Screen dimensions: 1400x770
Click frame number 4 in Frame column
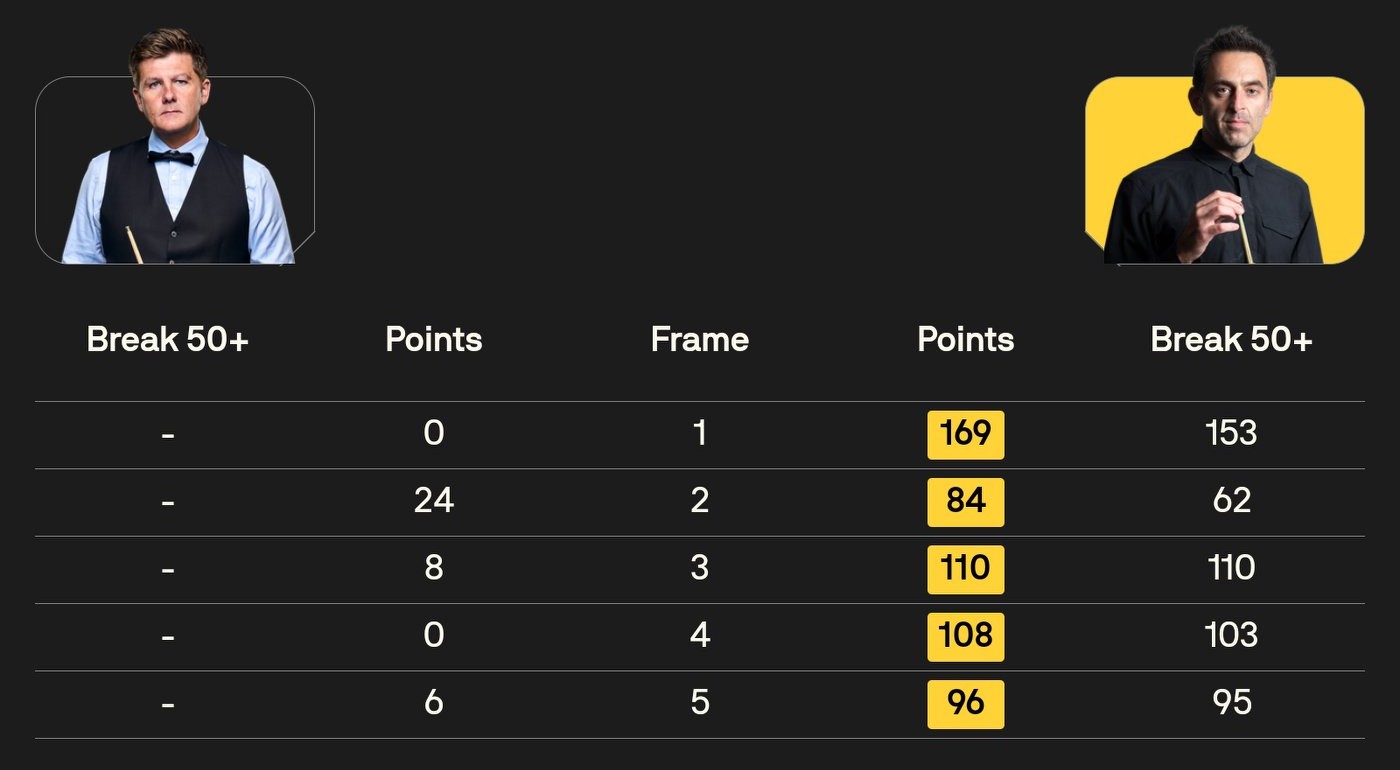pos(699,636)
